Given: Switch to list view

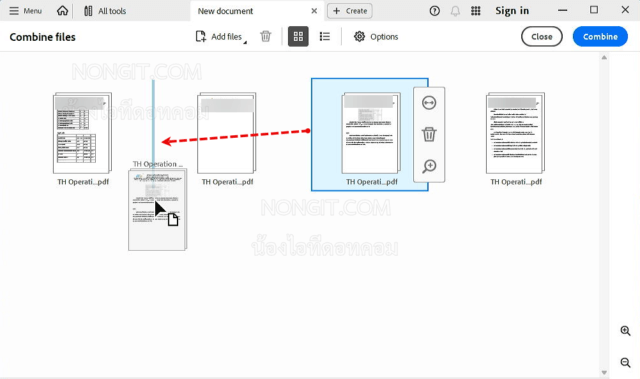Looking at the screenshot, I should (x=325, y=36).
